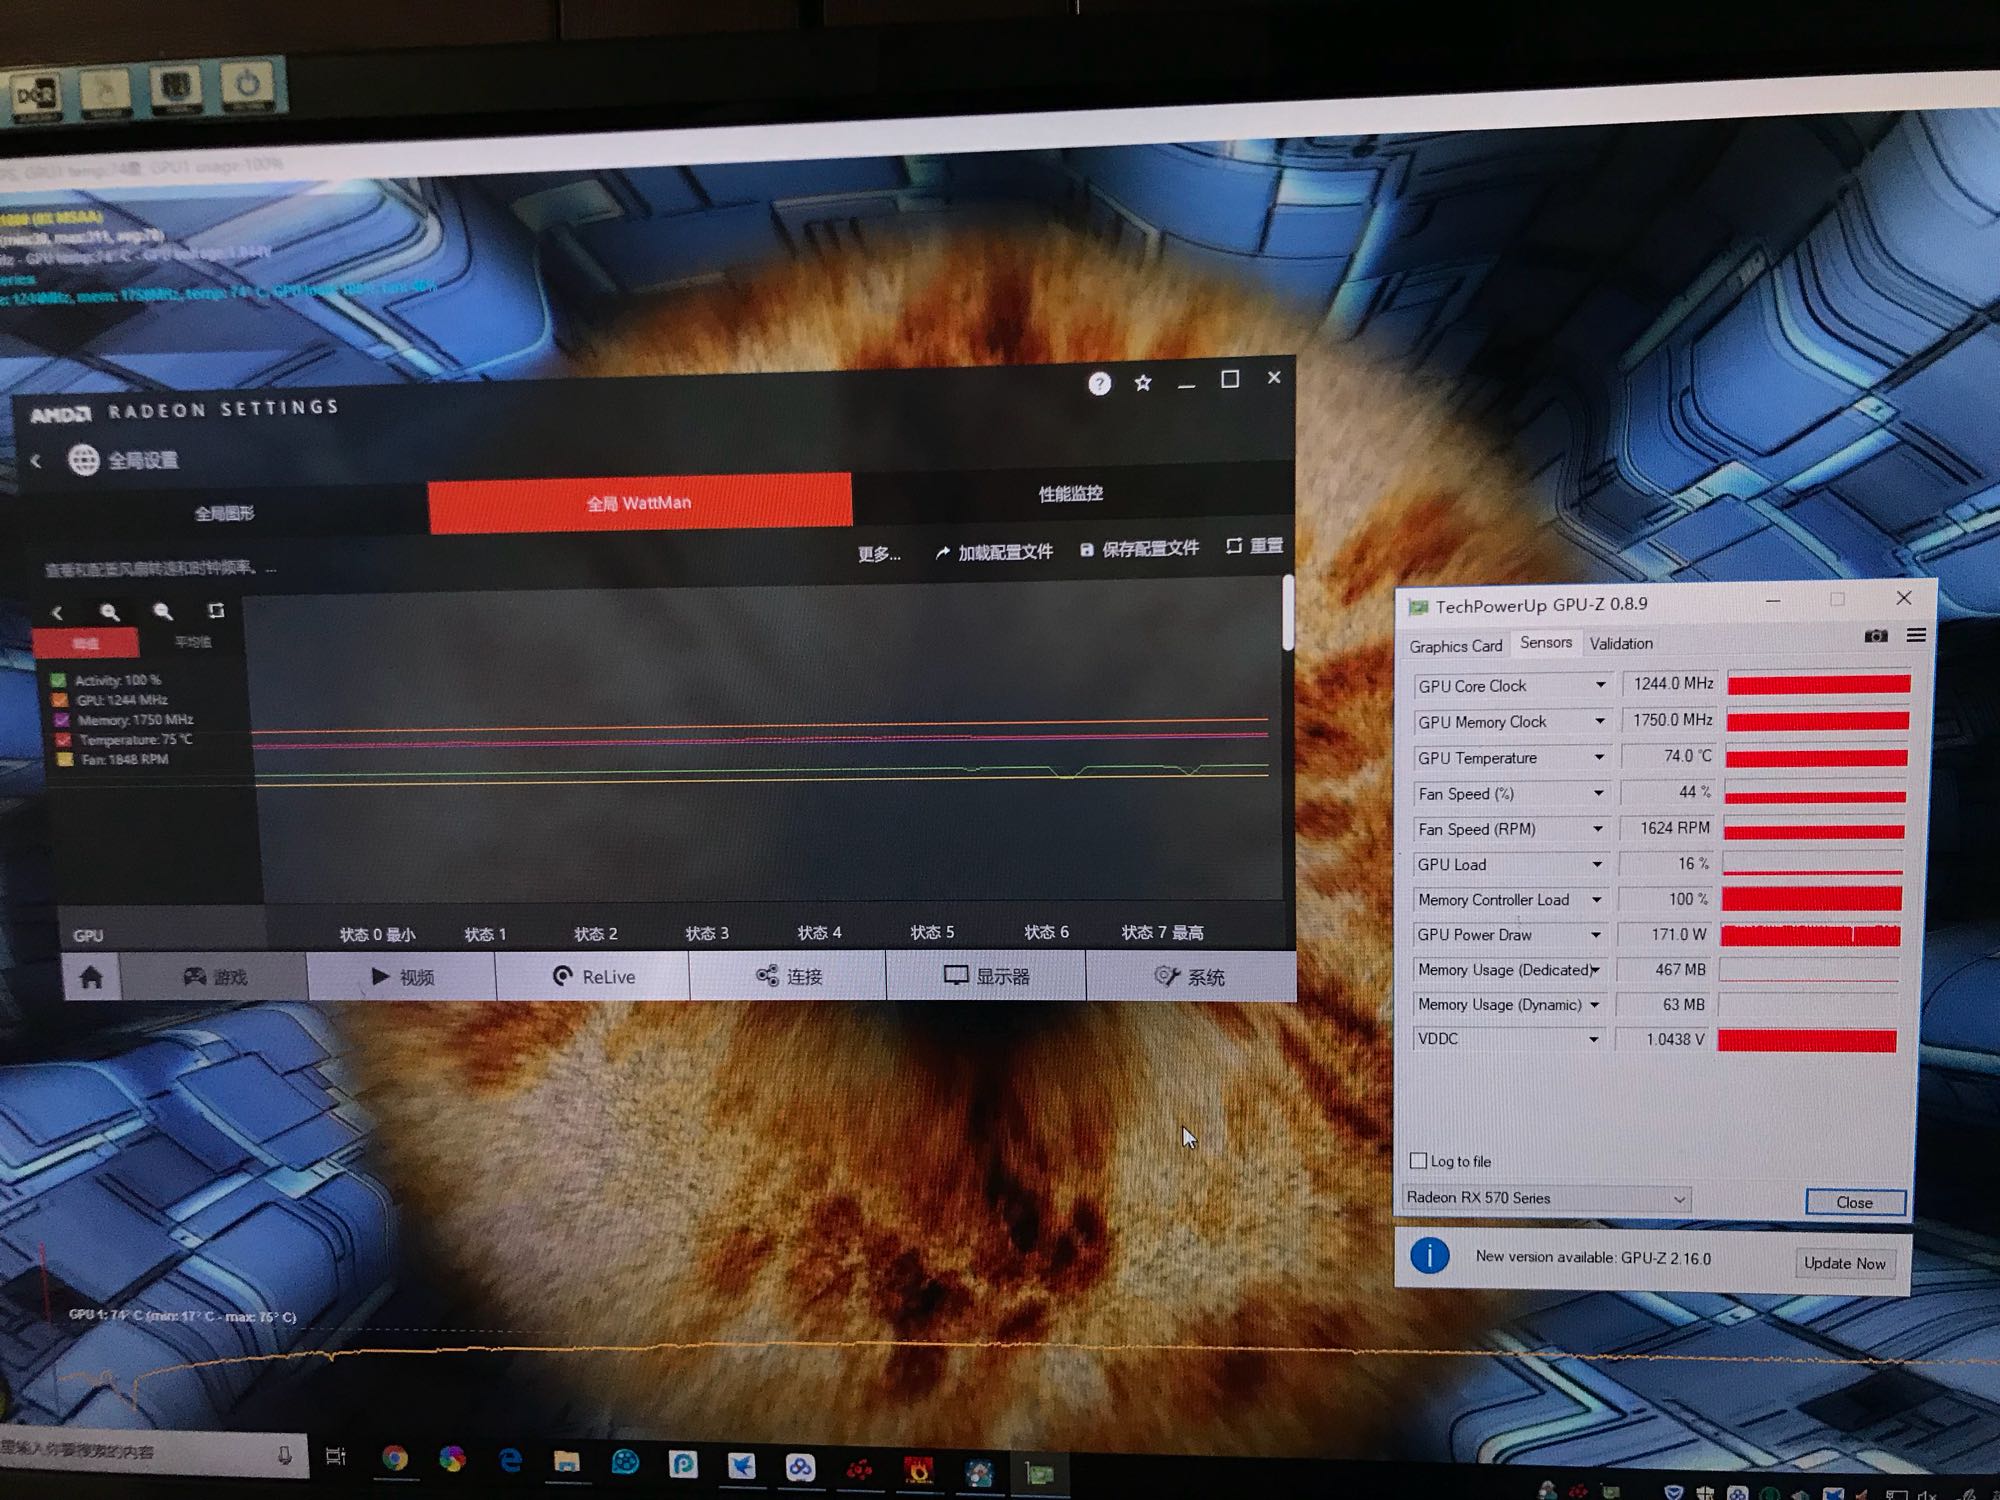The height and width of the screenshot is (1500, 2000).
Task: Switch to the 全局图形 tab
Action: click(224, 514)
